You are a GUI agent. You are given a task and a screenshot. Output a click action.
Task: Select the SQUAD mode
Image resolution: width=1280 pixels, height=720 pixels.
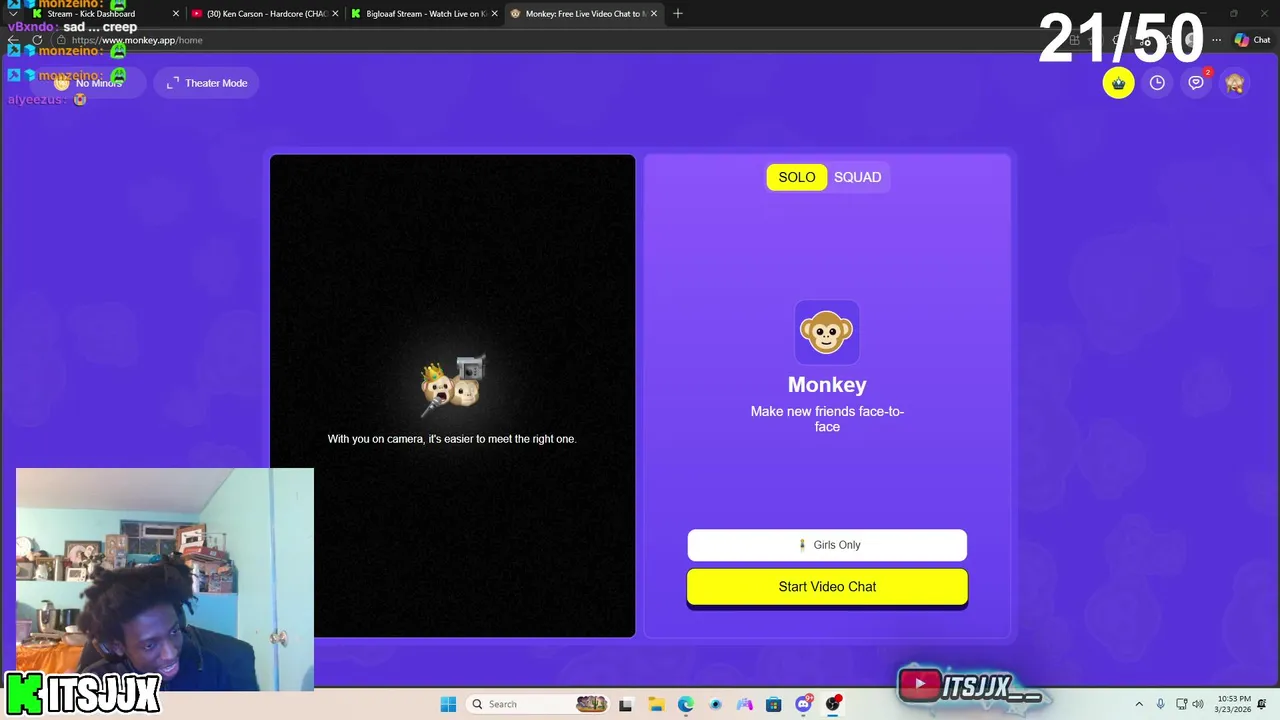tap(858, 177)
